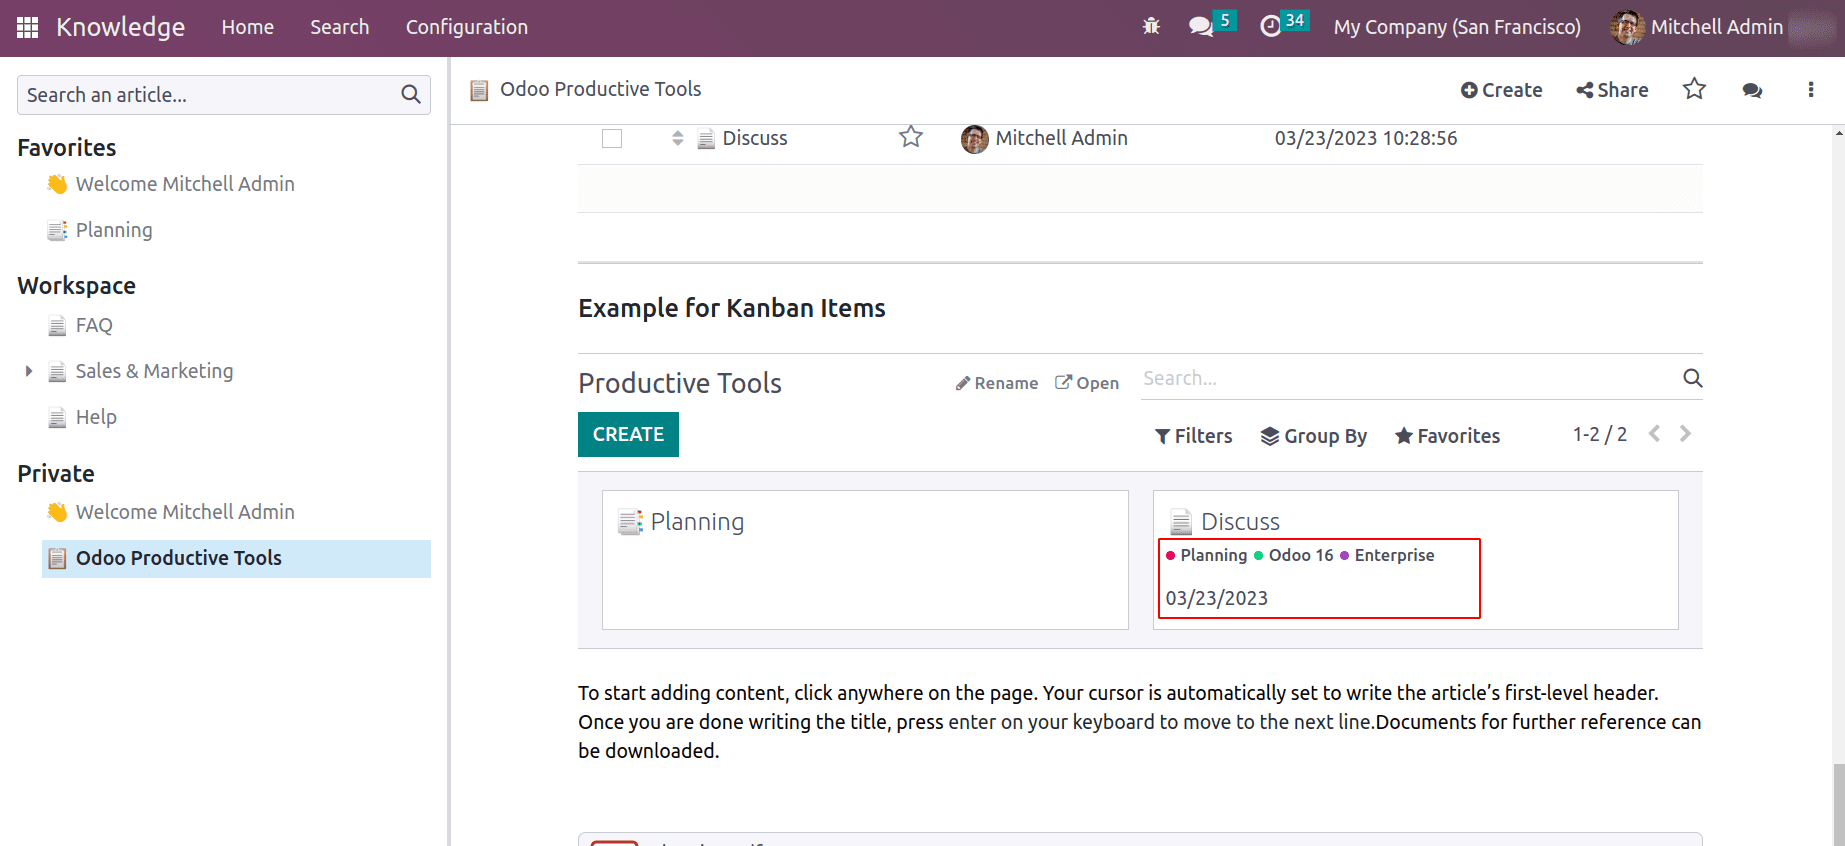Viewport: 1845px width, 846px height.
Task: Click the waving hand icon under Private
Action: click(57, 512)
